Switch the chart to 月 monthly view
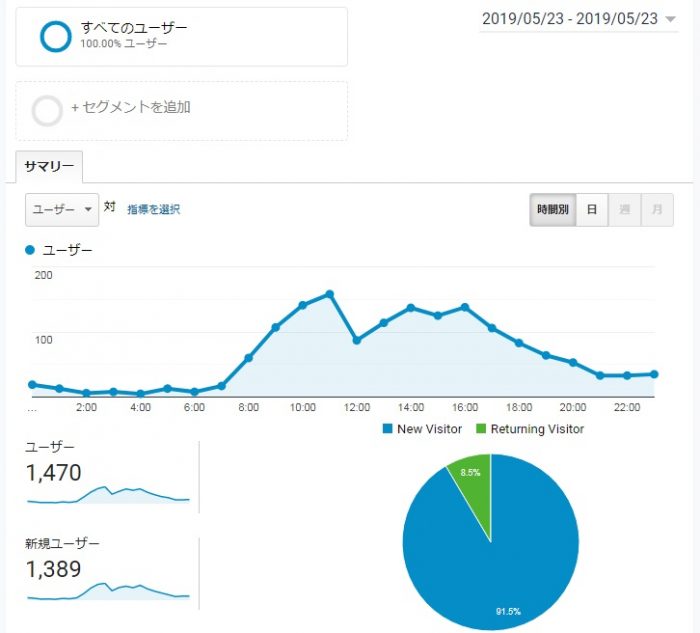Screen dimensions: 700x633 pyautogui.click(x=657, y=210)
